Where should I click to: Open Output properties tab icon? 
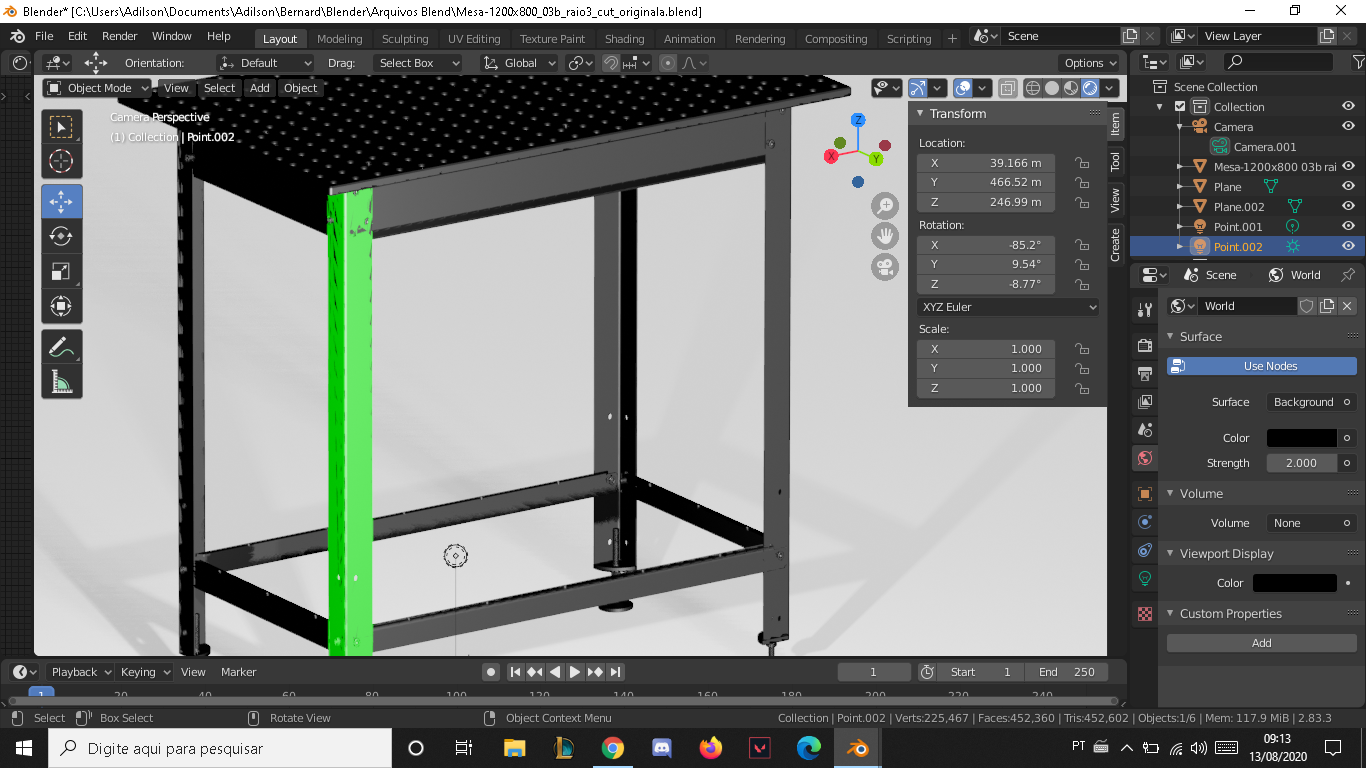click(1145, 374)
